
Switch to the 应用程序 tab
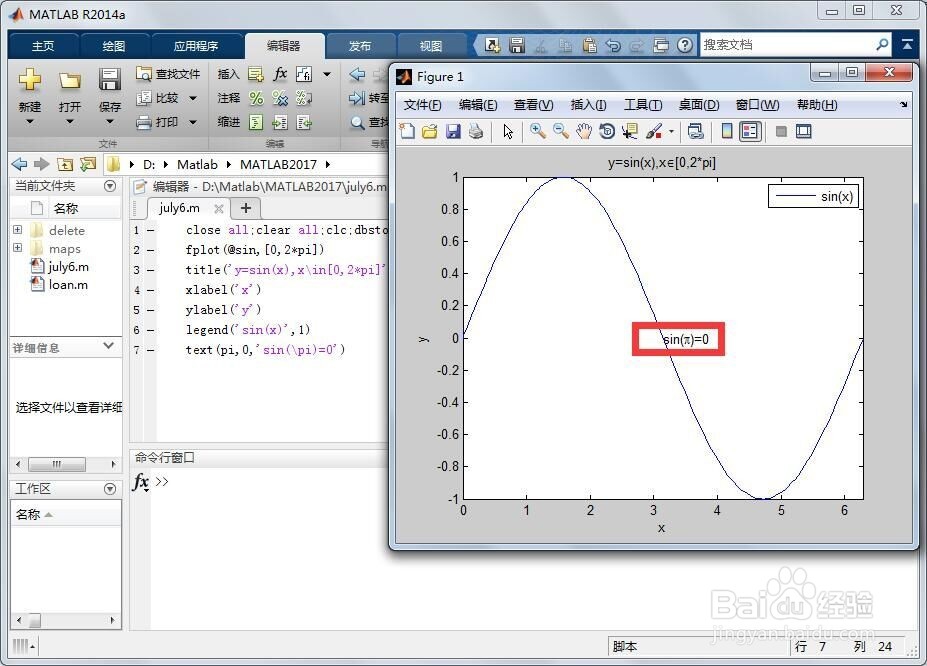(x=196, y=46)
